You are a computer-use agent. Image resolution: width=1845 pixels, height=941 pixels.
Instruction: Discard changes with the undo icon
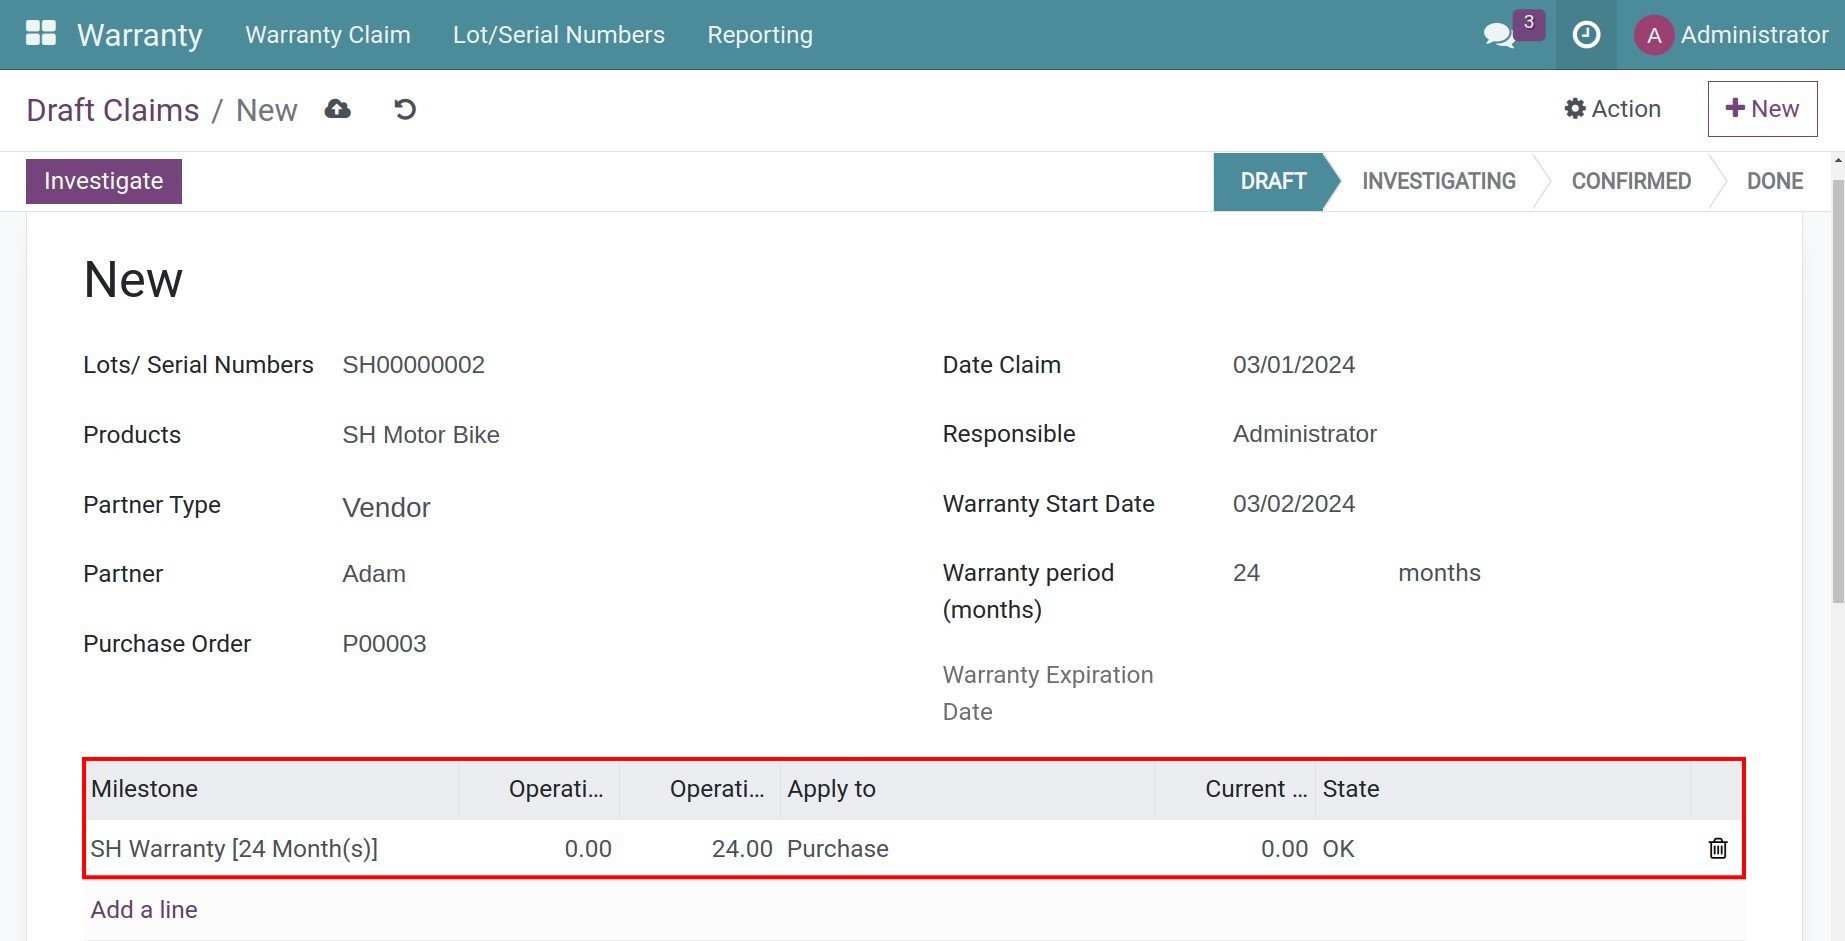pyautogui.click(x=404, y=109)
